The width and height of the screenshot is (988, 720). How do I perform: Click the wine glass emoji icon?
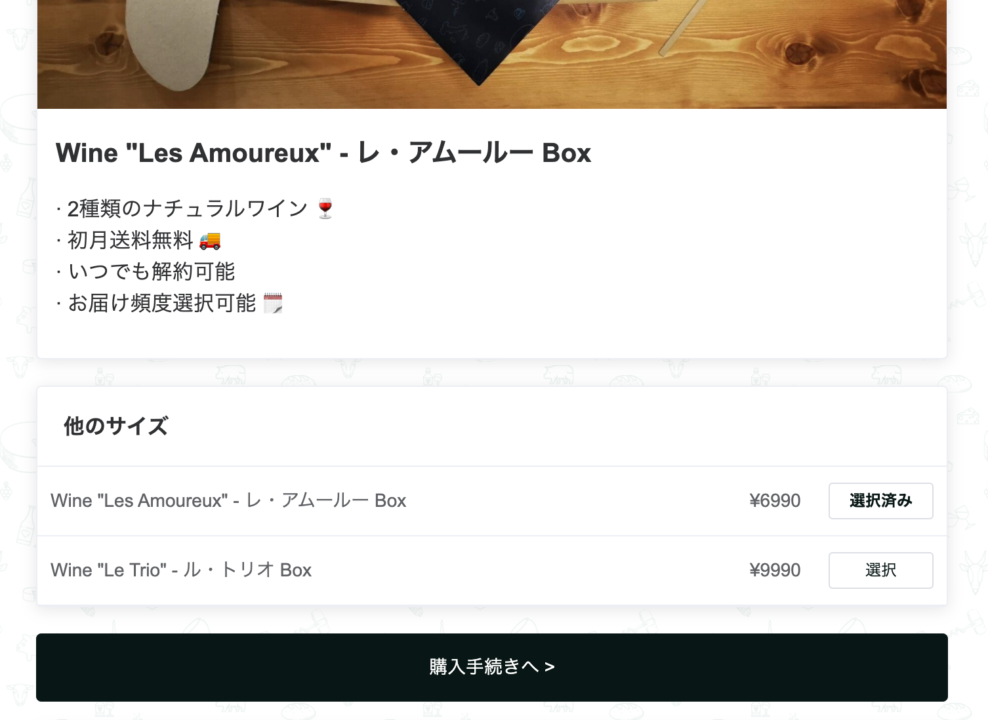click(x=325, y=209)
